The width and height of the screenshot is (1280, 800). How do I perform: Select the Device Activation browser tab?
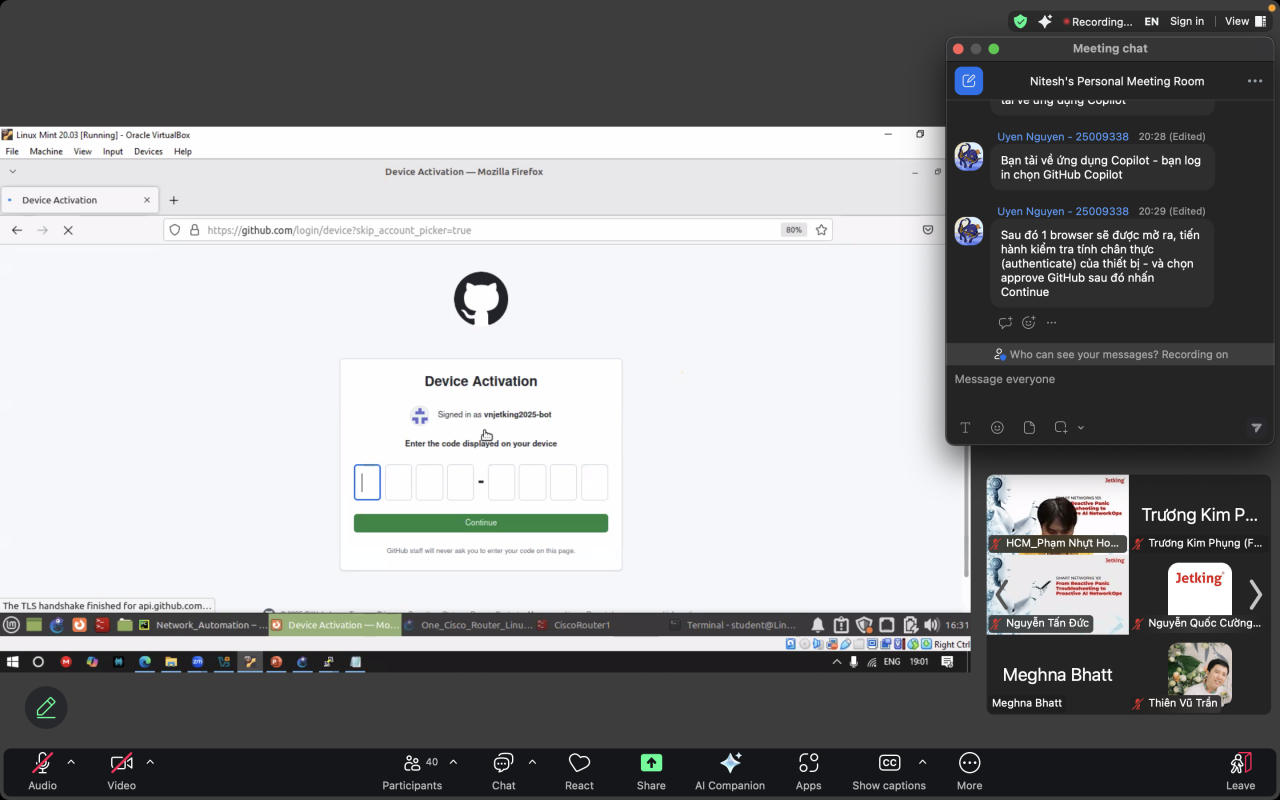pos(79,200)
